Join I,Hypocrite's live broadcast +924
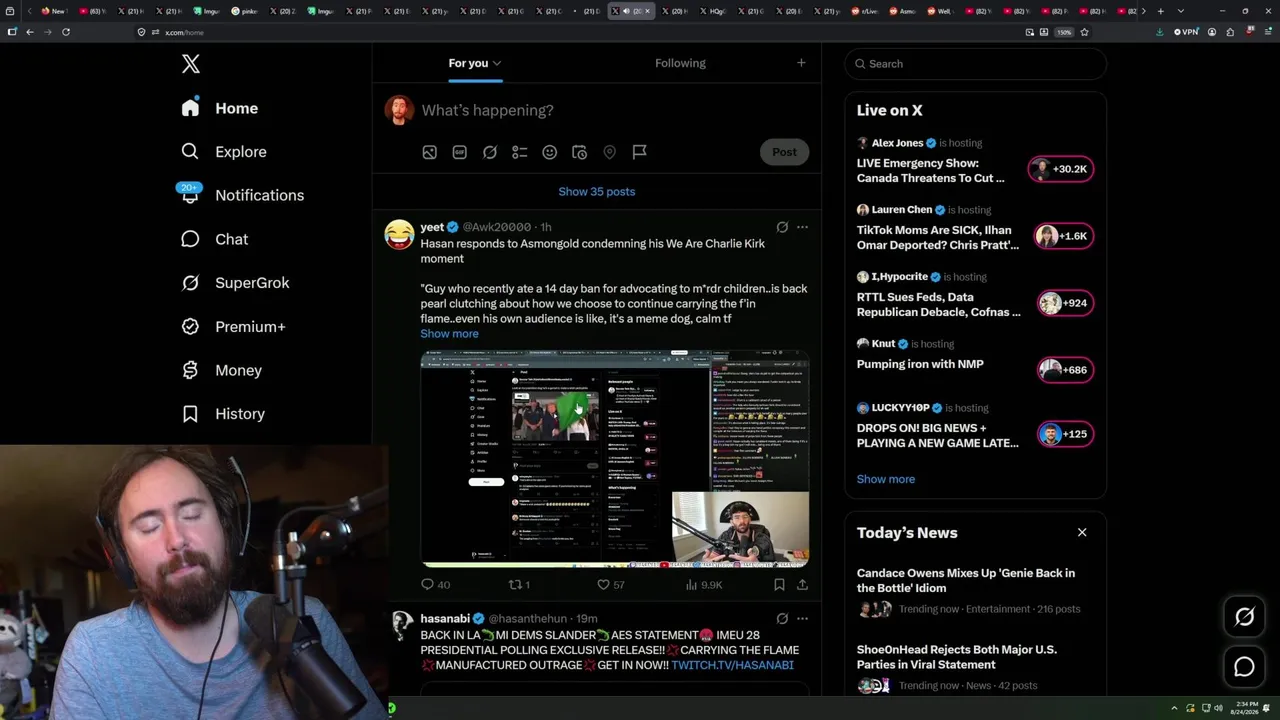 click(x=1065, y=303)
